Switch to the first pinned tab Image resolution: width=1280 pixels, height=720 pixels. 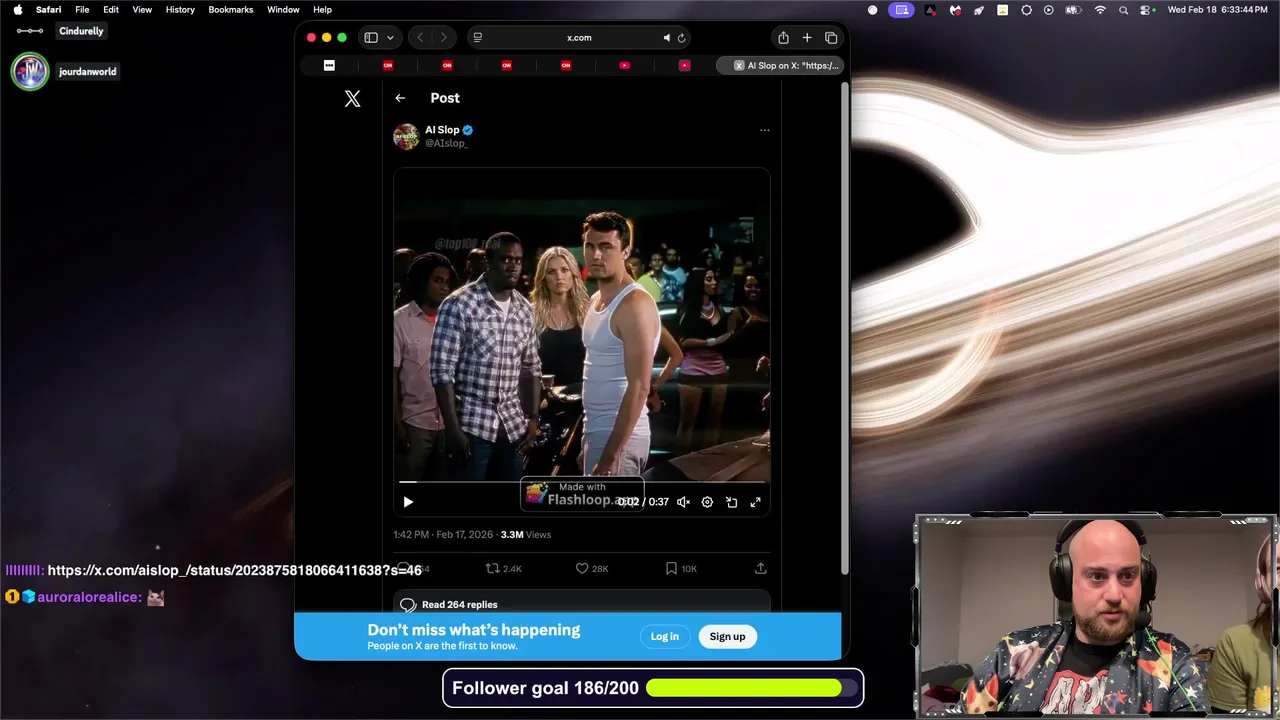click(x=329, y=65)
